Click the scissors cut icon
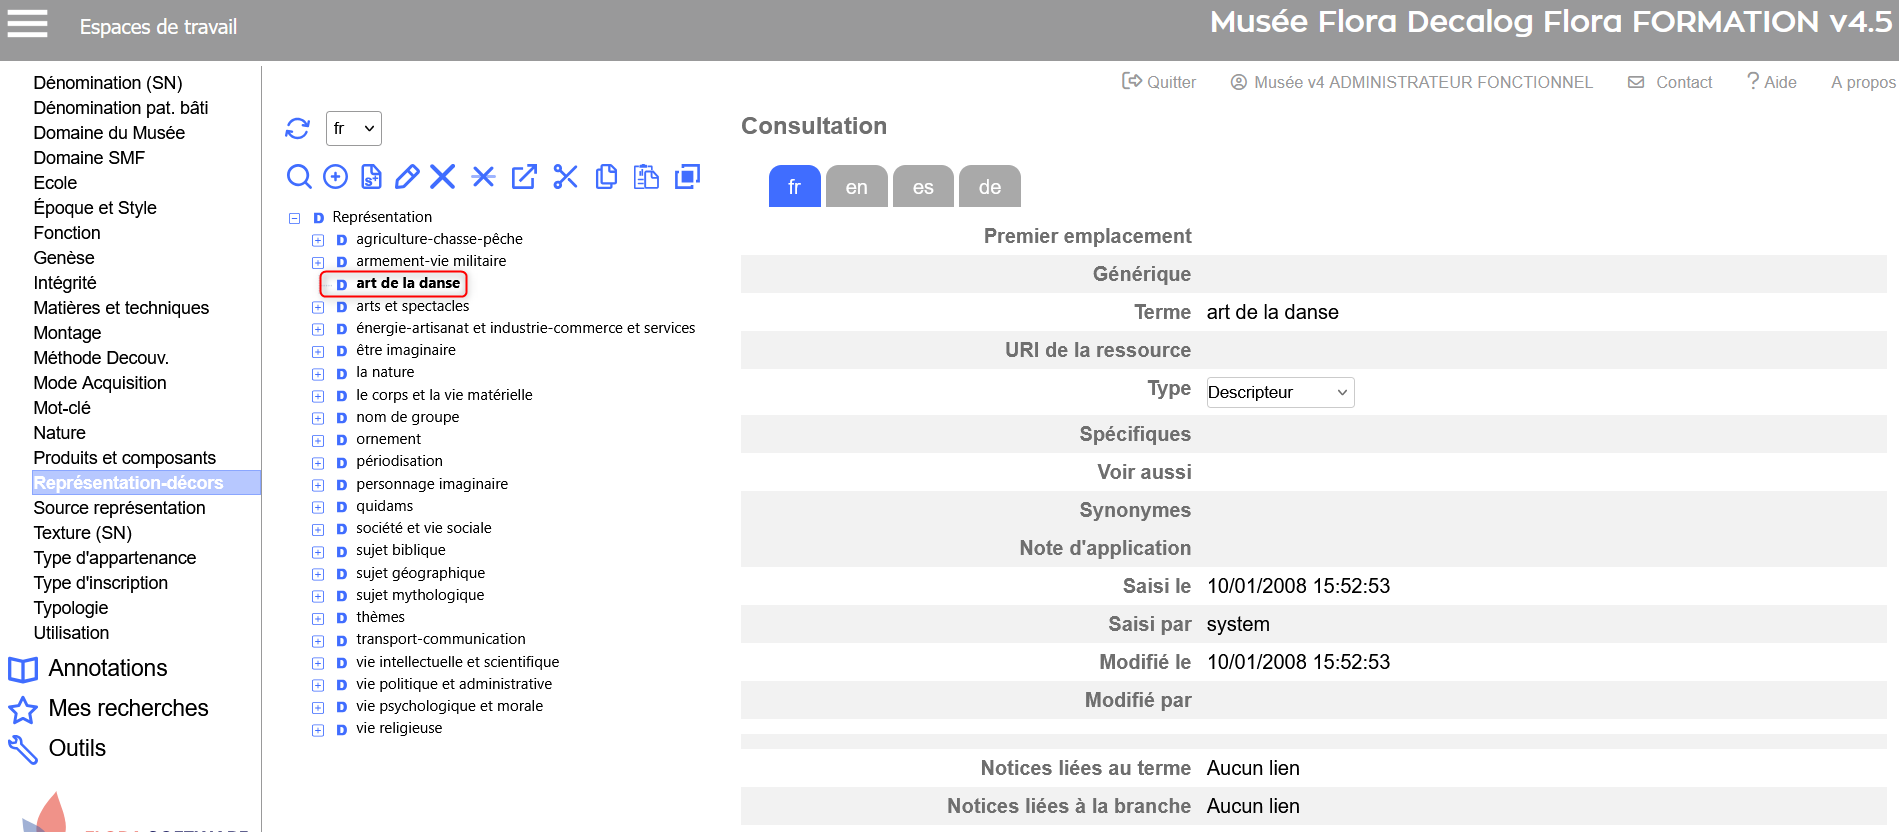Screen dimensions: 1899x832 pos(565,177)
